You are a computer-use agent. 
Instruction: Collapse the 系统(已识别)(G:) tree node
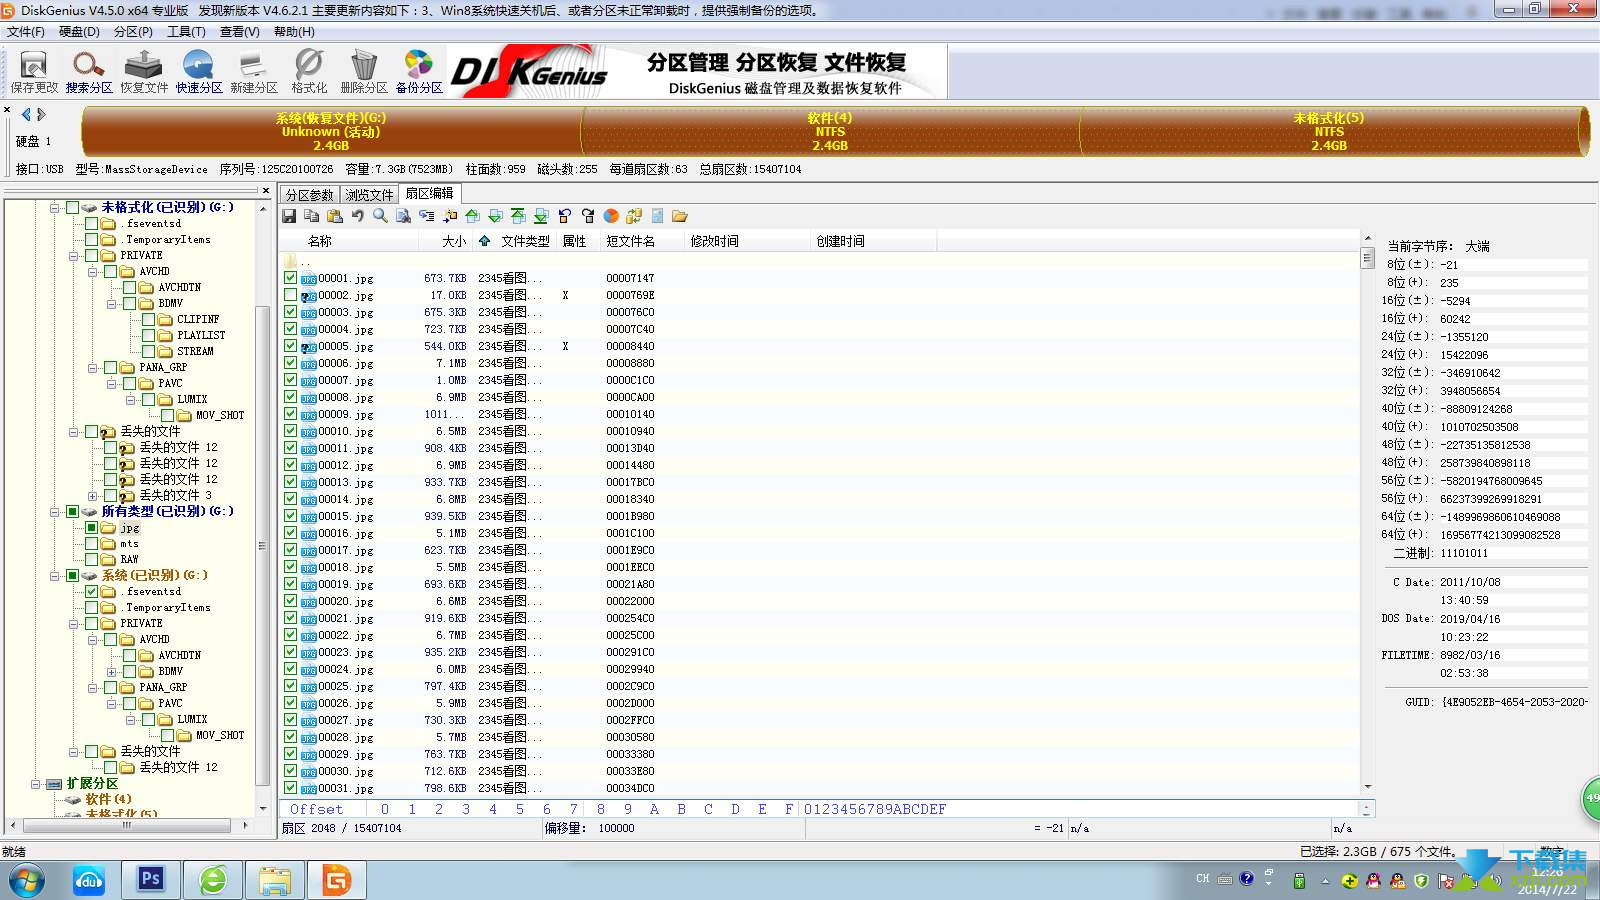coord(55,575)
